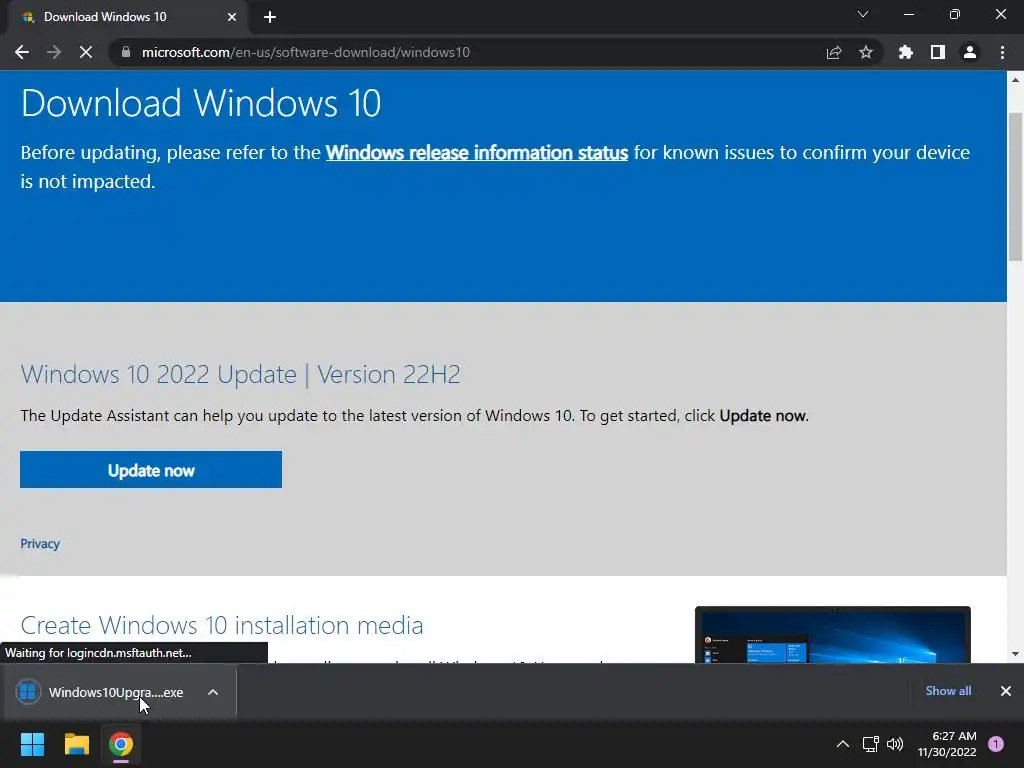Click scrollbar up arrow
This screenshot has width=1024, height=768.
(1015, 80)
